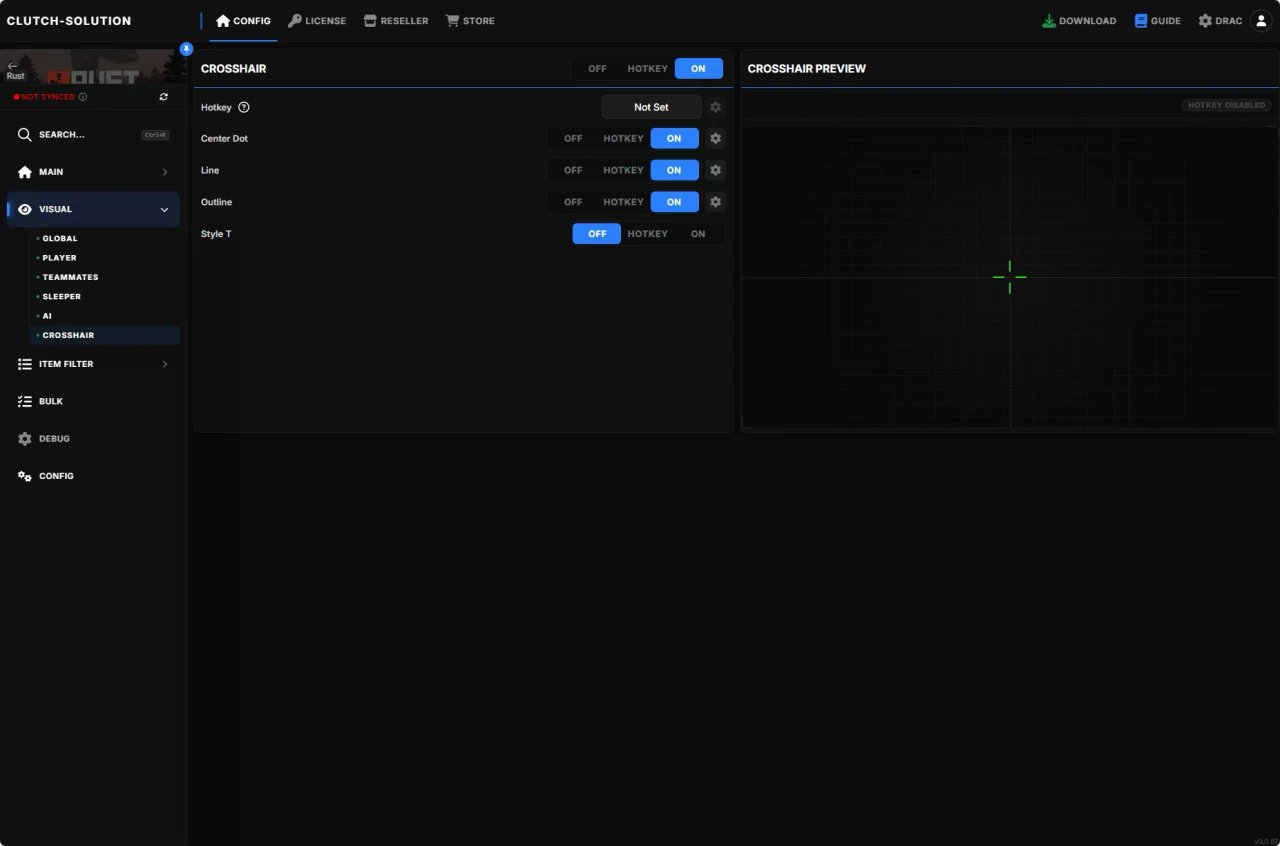Click the back arrow above Rust

(12, 65)
